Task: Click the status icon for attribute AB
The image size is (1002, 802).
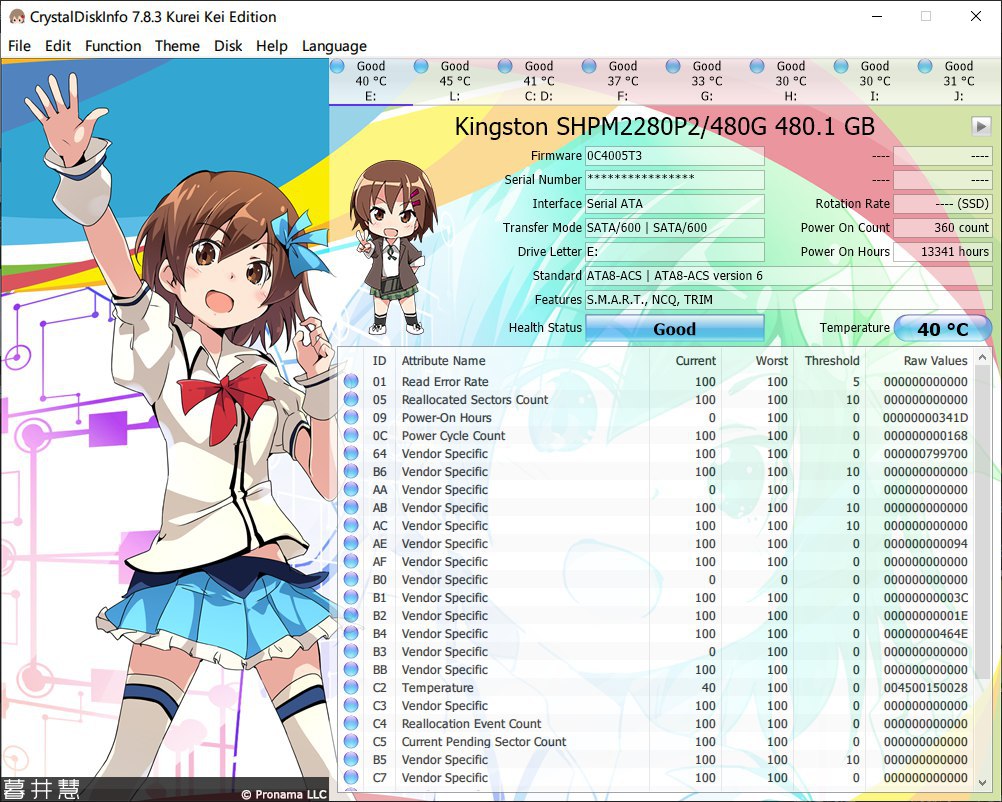Action: [x=351, y=507]
